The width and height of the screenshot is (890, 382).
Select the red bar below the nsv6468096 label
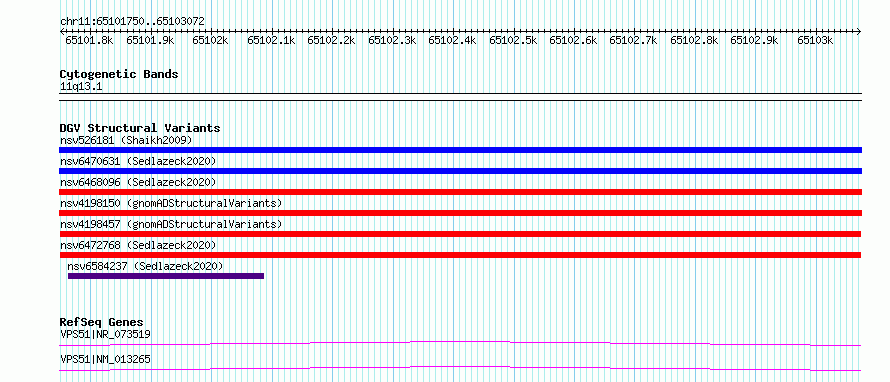pos(460,192)
